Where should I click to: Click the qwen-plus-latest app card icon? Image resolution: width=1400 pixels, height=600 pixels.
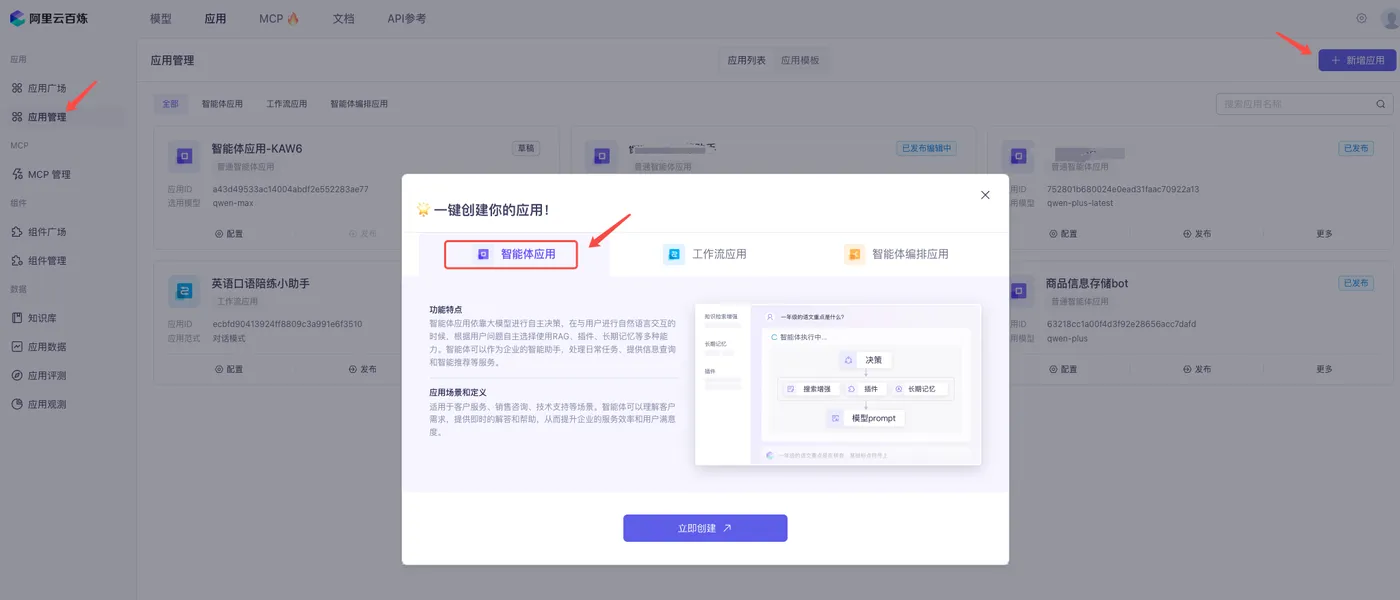coord(1018,156)
